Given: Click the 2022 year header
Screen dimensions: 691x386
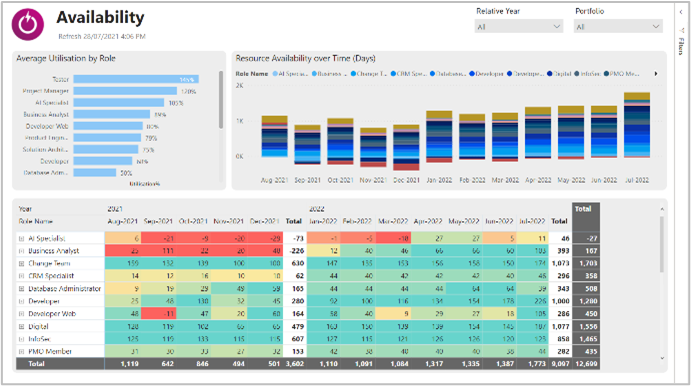Looking at the screenshot, I should [x=316, y=209].
